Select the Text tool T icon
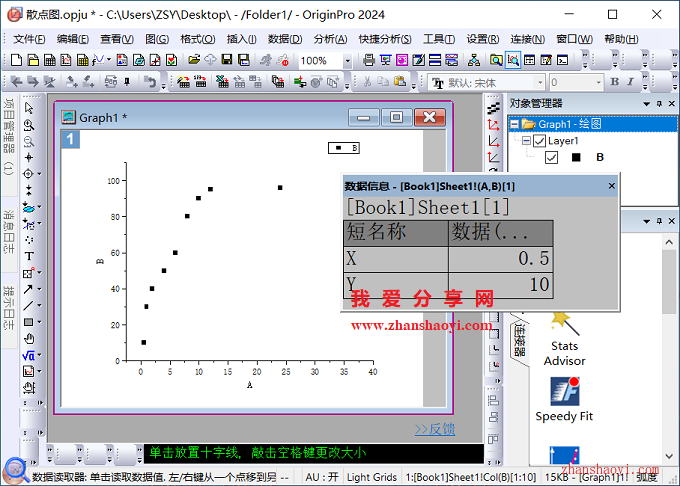The width and height of the screenshot is (680, 486). point(29,256)
